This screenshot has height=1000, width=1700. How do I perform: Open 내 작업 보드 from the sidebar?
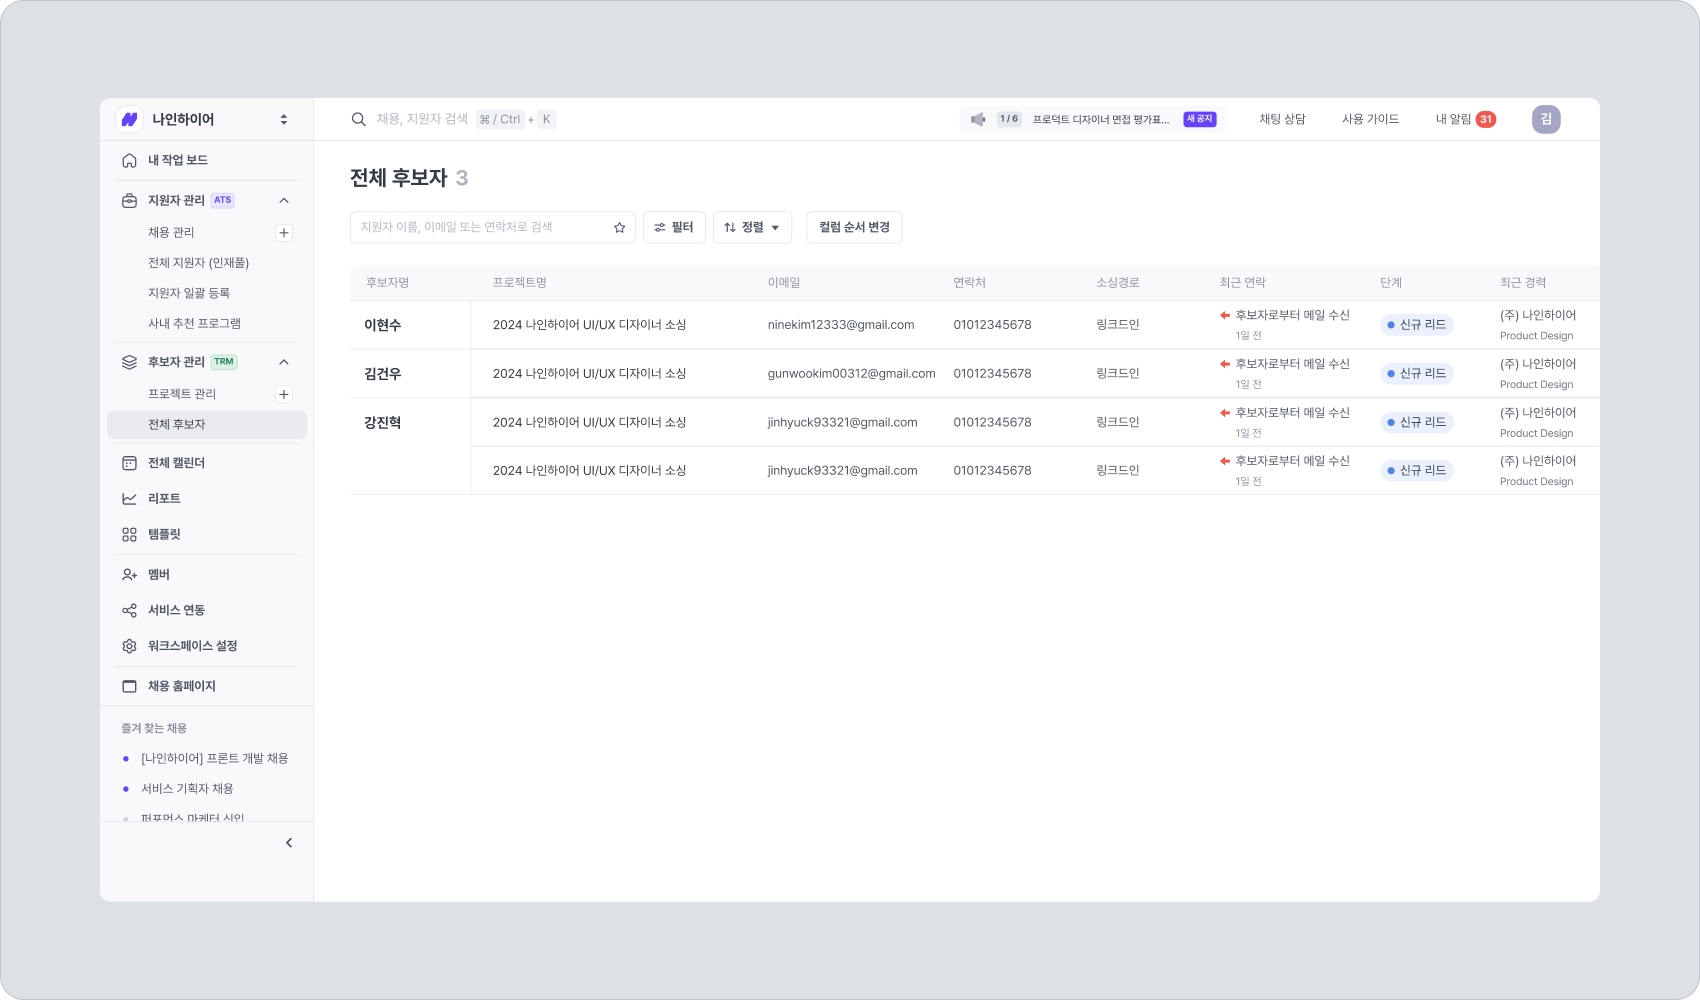178,160
